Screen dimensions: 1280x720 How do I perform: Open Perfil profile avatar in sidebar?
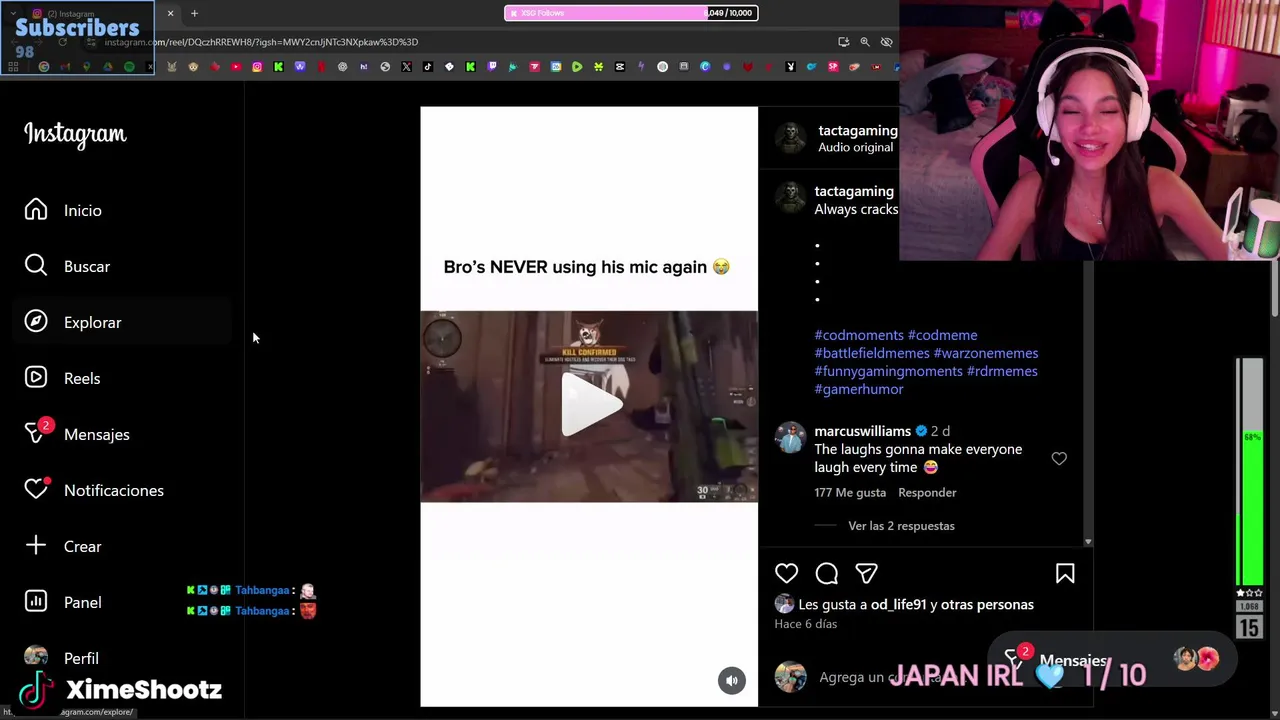(36, 657)
